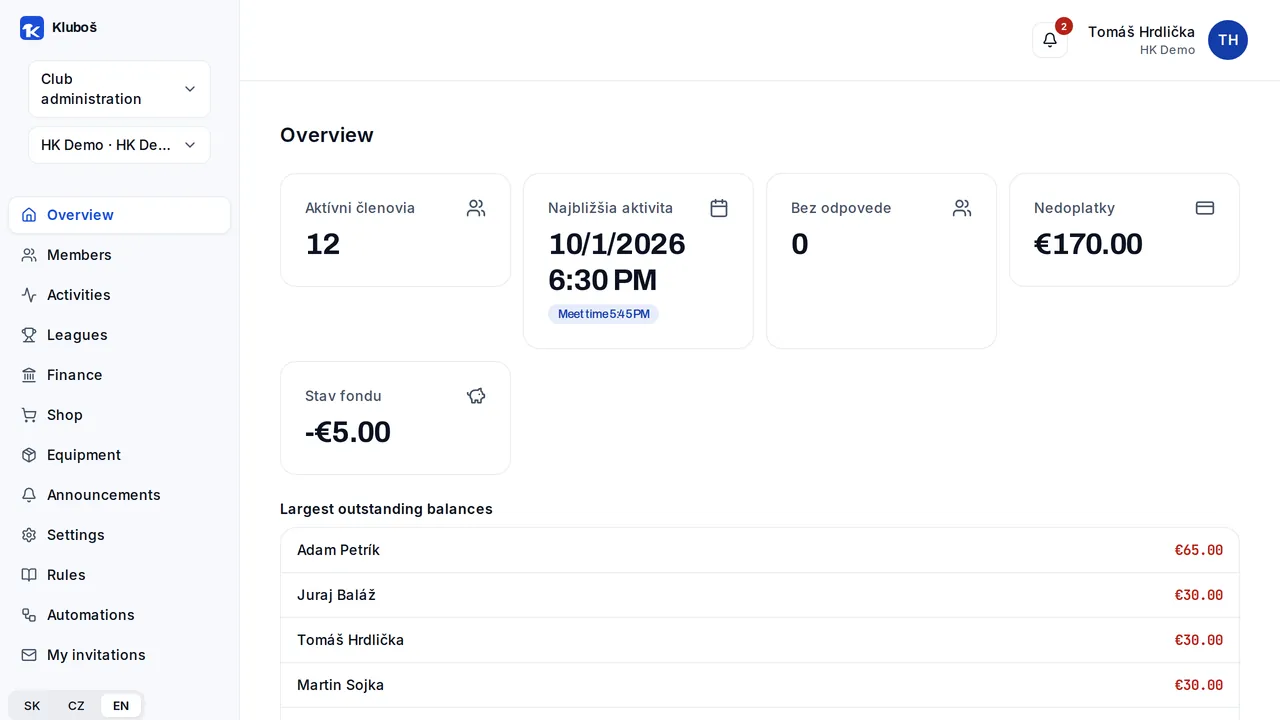Click the Meet time 5:45 PM badge
1280x720 pixels.
click(603, 314)
